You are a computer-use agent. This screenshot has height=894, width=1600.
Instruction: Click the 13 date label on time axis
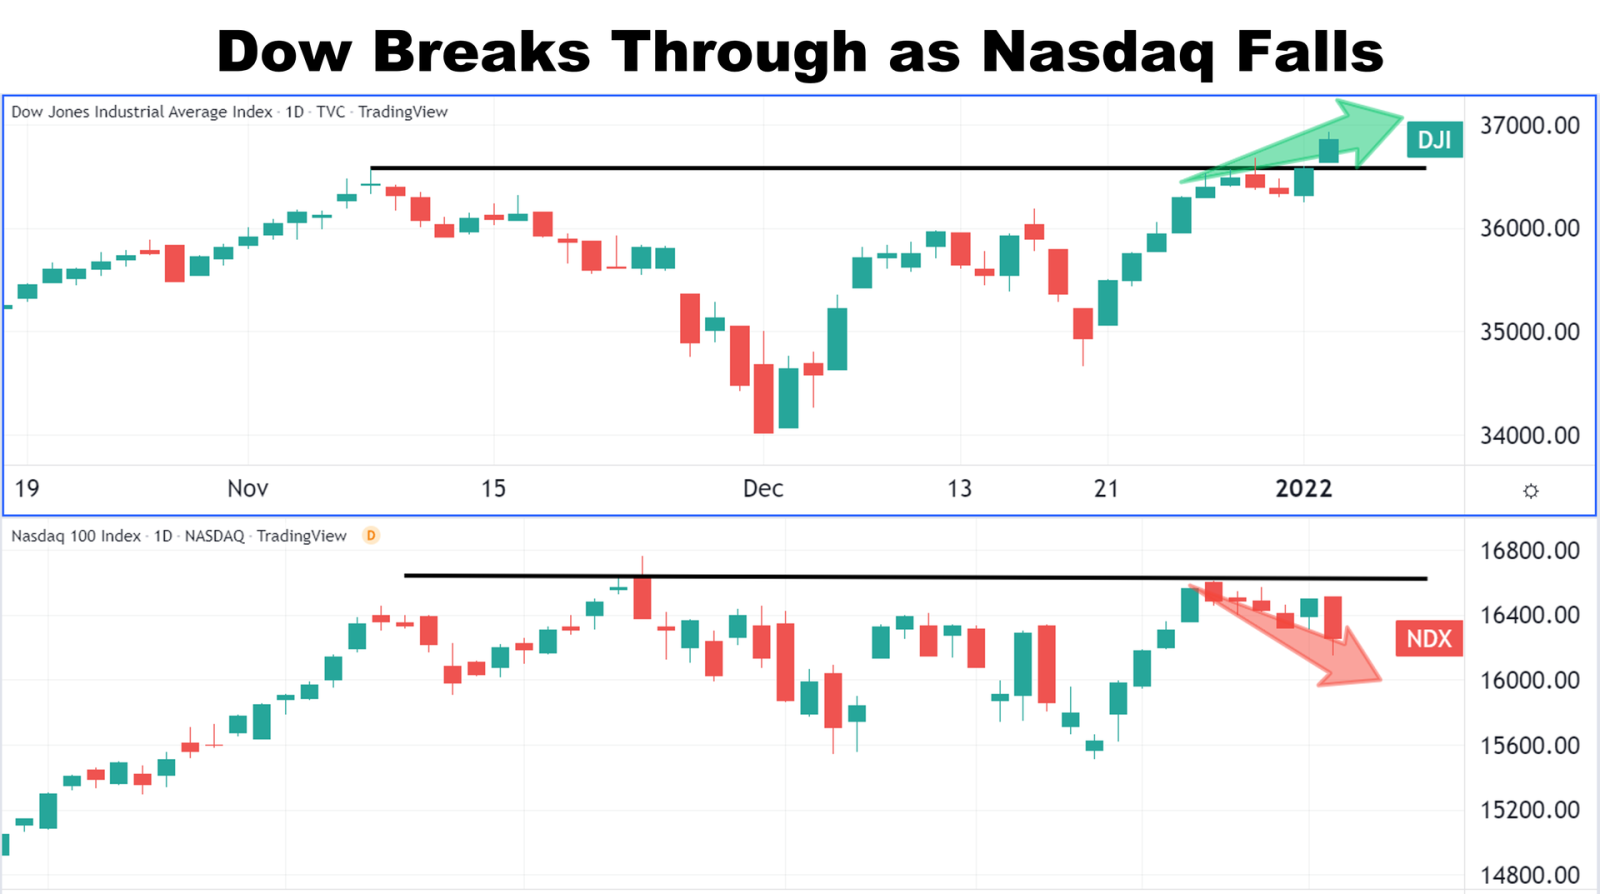click(x=959, y=489)
